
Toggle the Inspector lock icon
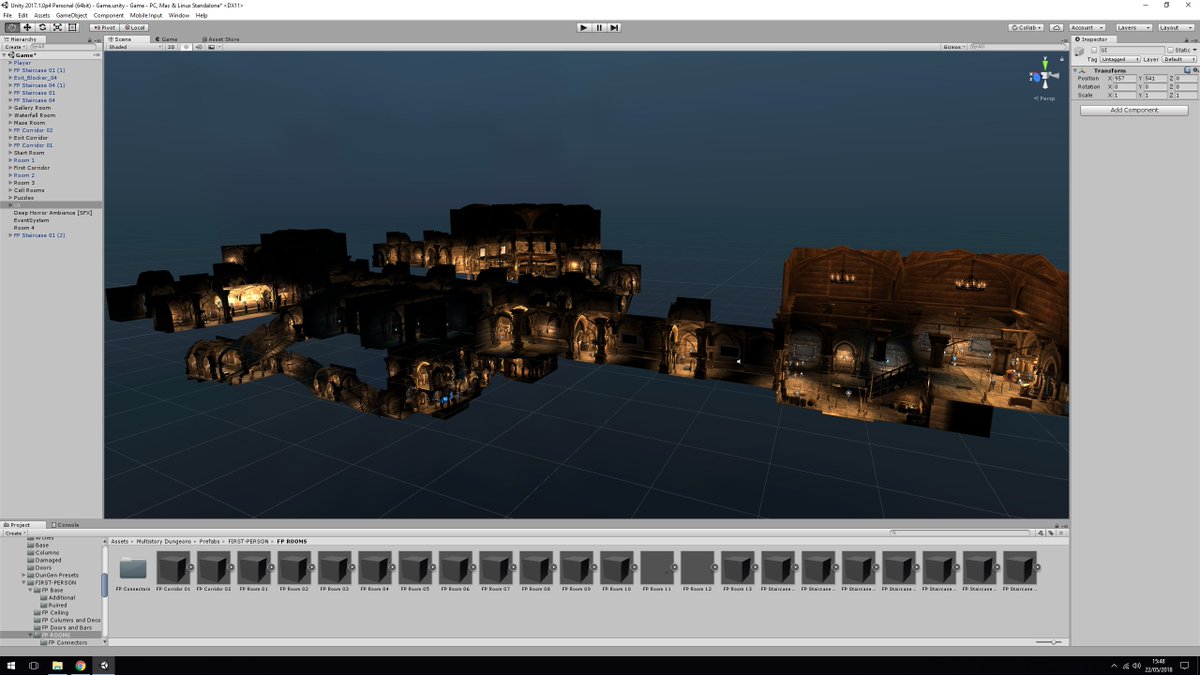[x=1187, y=39]
